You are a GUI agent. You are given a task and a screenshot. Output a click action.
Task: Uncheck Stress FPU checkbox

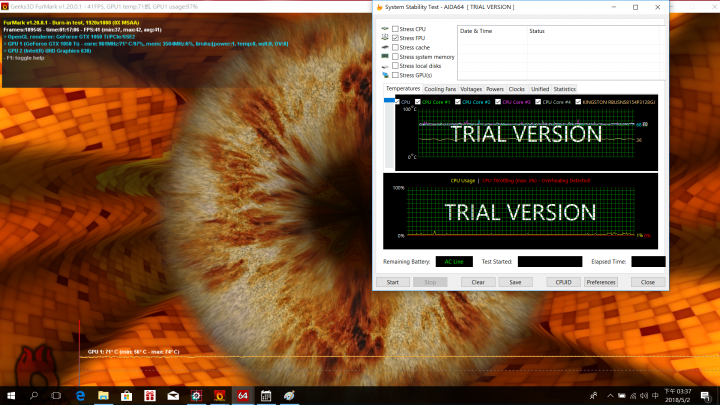click(x=395, y=38)
